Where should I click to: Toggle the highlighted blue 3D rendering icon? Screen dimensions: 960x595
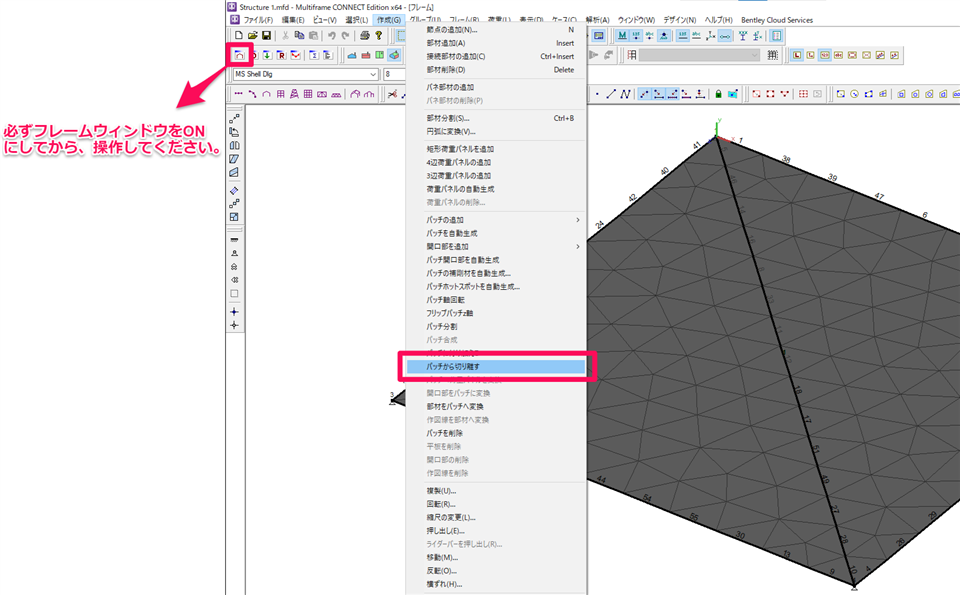click(394, 55)
